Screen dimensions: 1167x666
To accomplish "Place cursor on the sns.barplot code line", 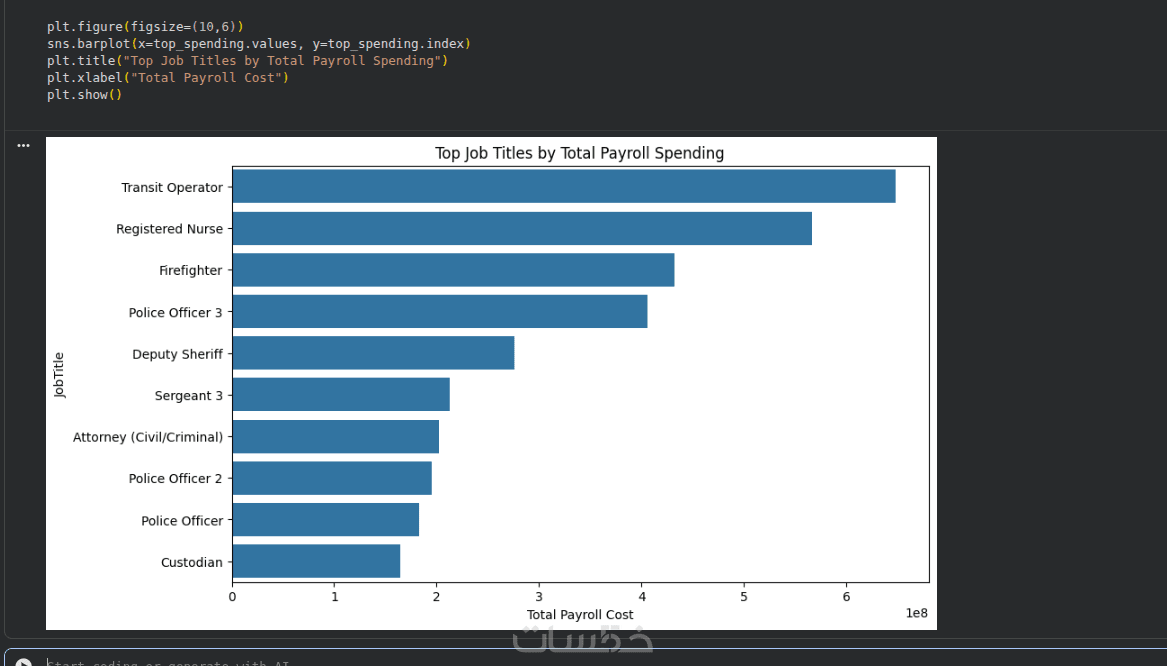I will (258, 44).
